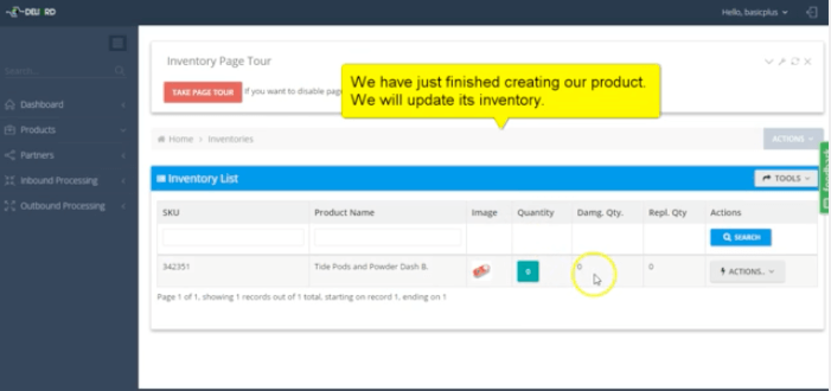
Task: Click the teal quantity 0 badge
Action: 528,271
